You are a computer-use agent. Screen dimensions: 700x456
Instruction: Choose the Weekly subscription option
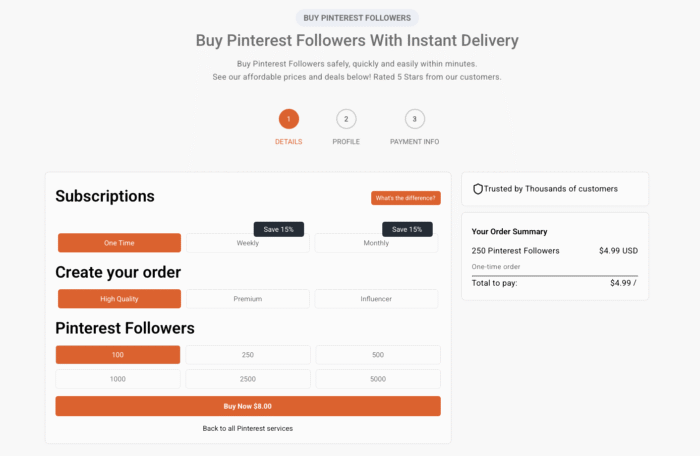tap(248, 243)
